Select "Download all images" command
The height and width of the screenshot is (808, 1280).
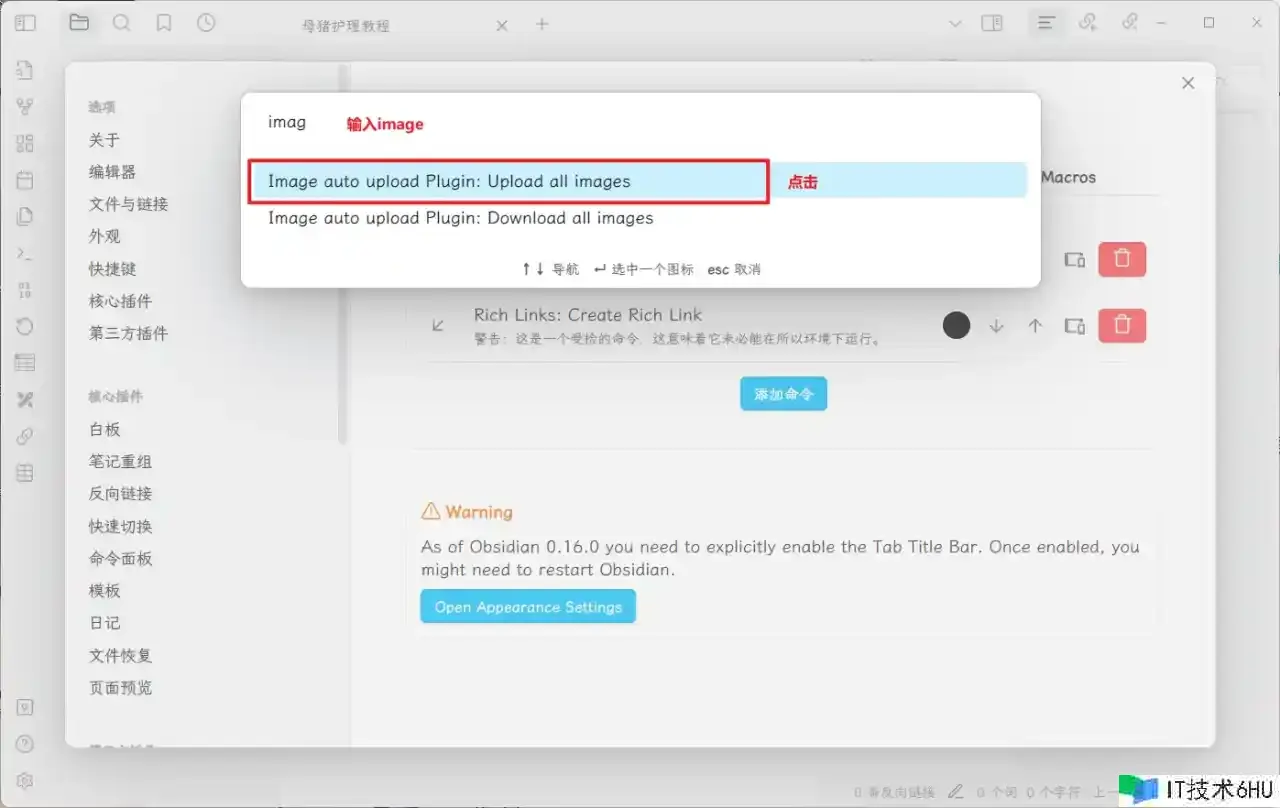point(460,218)
